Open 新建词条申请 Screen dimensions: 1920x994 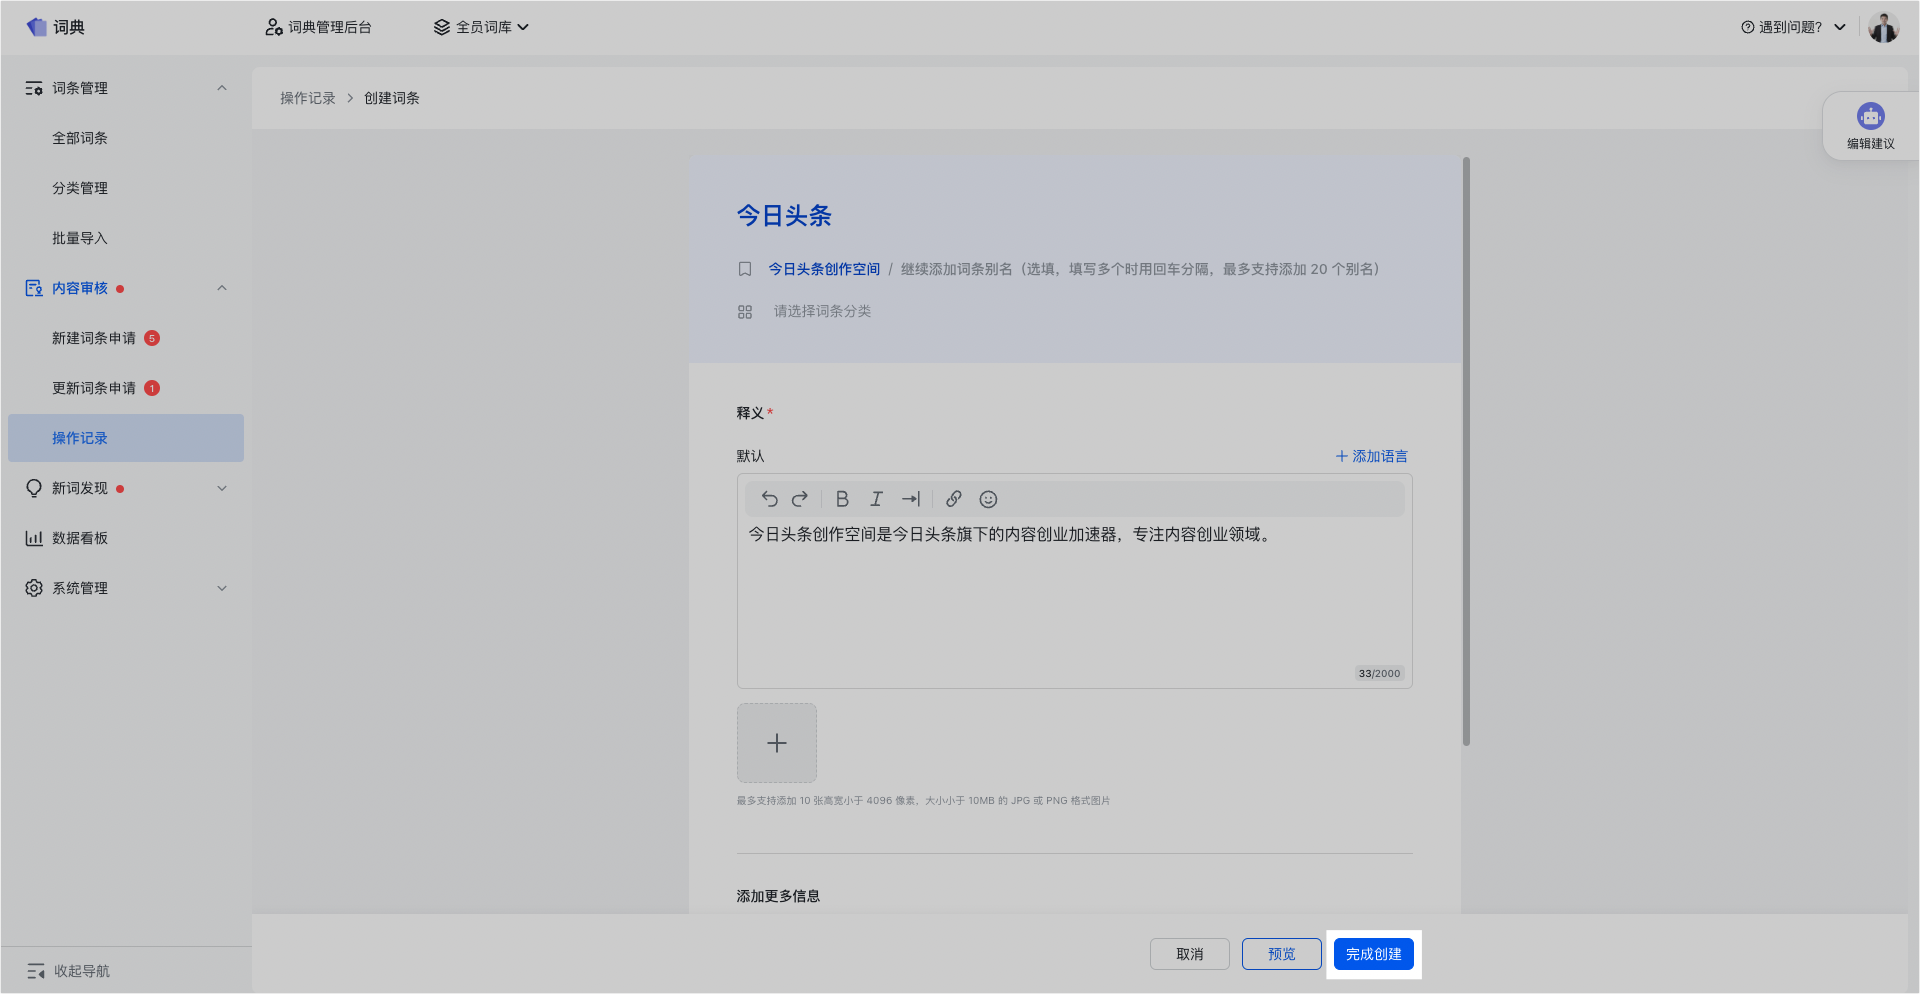point(94,338)
